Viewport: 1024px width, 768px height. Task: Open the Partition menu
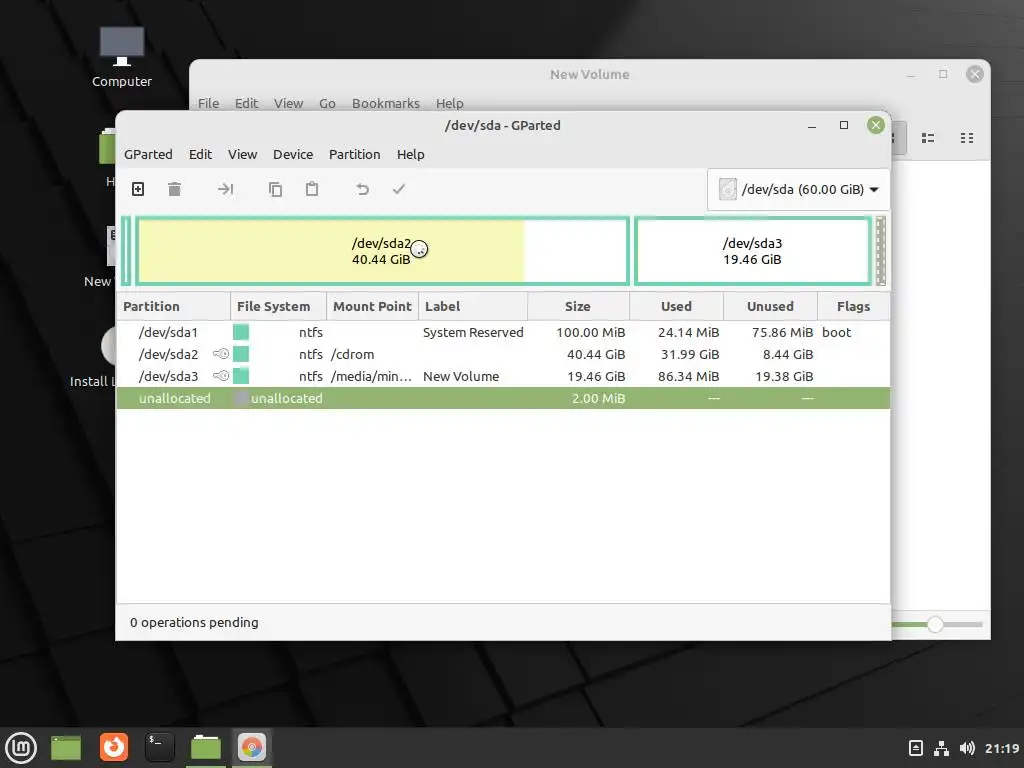(x=355, y=155)
